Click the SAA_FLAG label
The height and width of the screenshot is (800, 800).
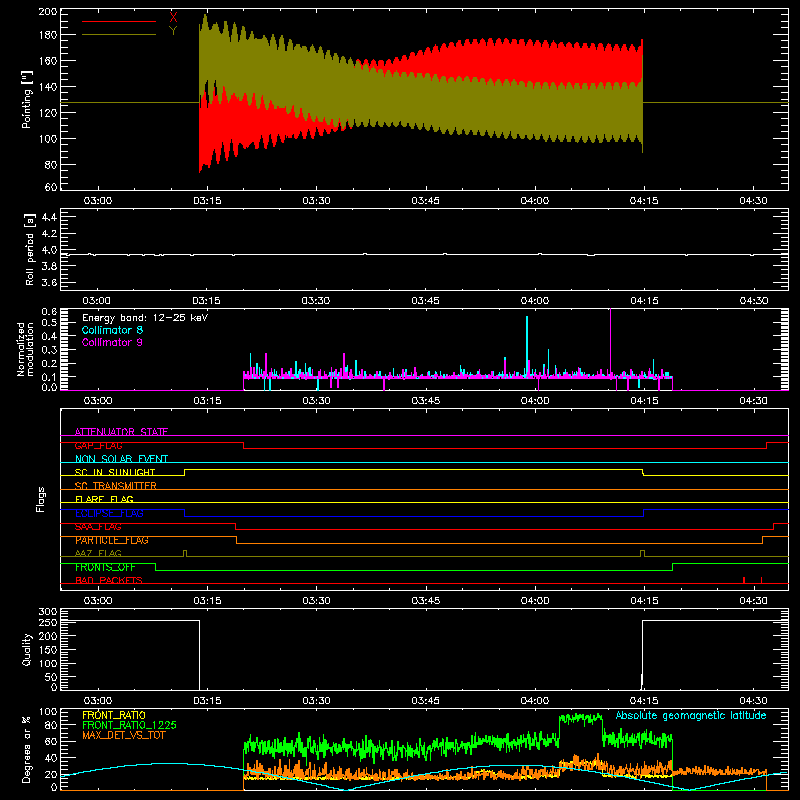coord(98,527)
